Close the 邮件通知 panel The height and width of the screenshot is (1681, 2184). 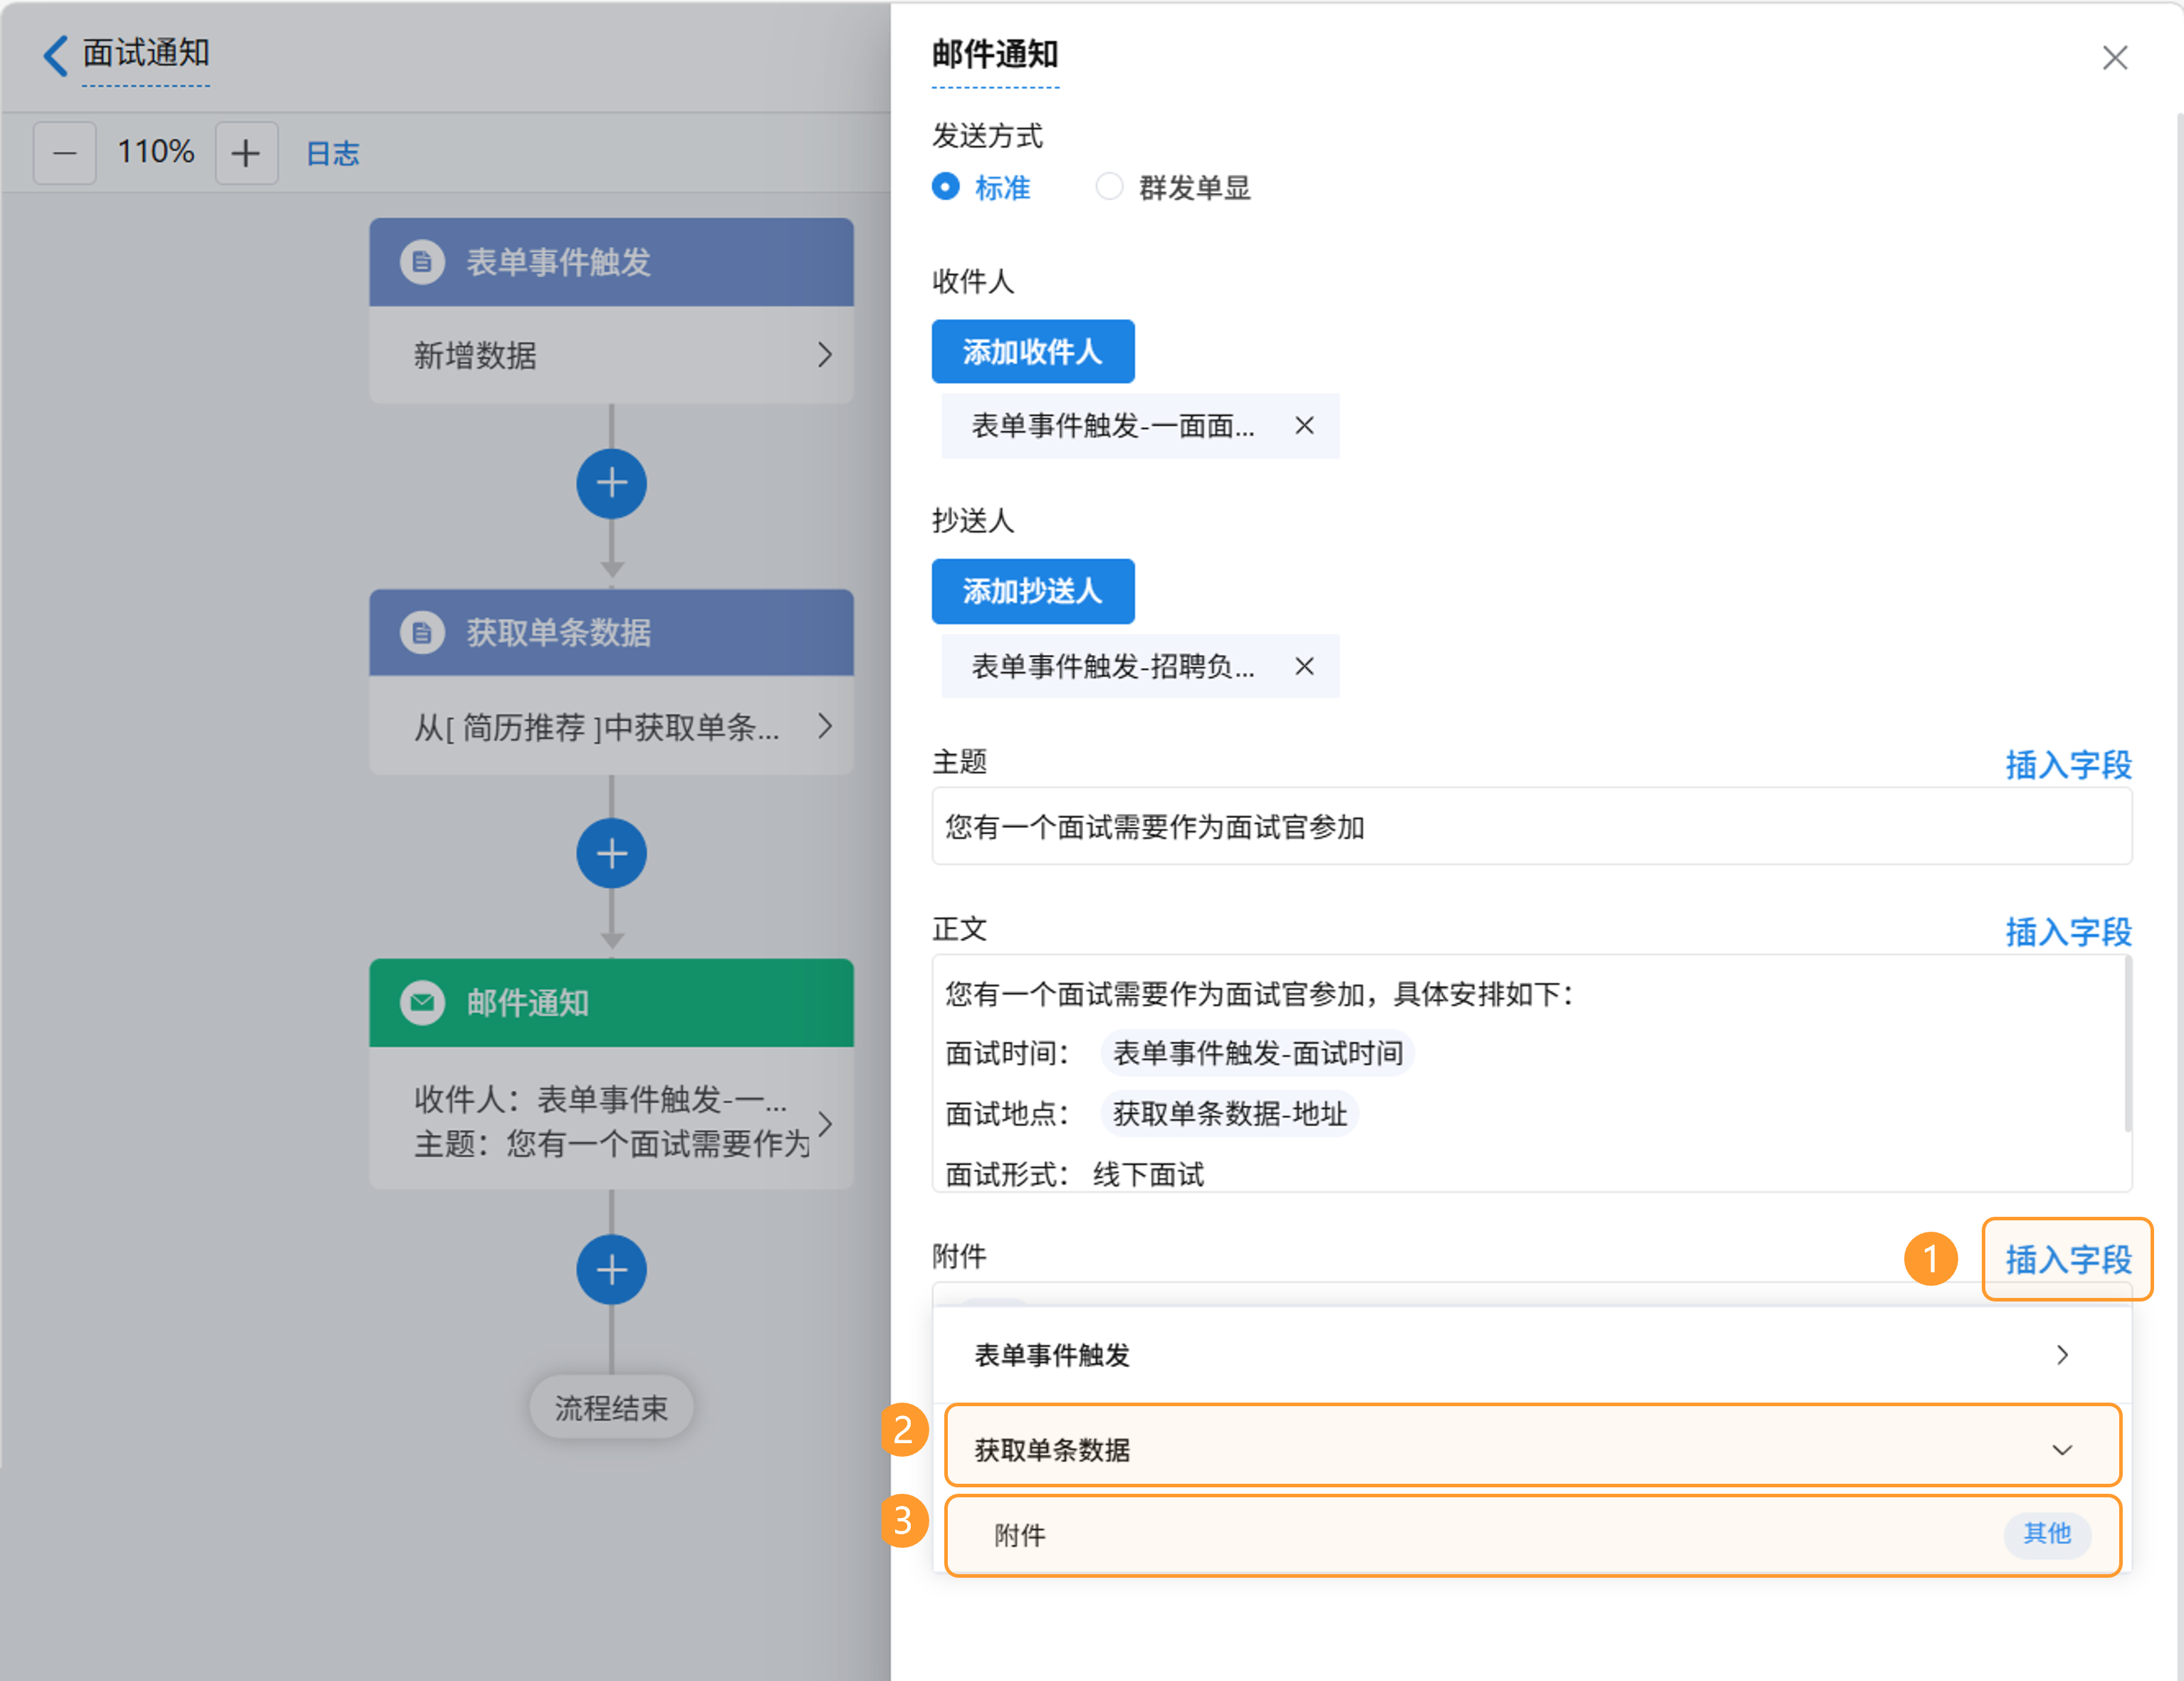click(x=2114, y=58)
